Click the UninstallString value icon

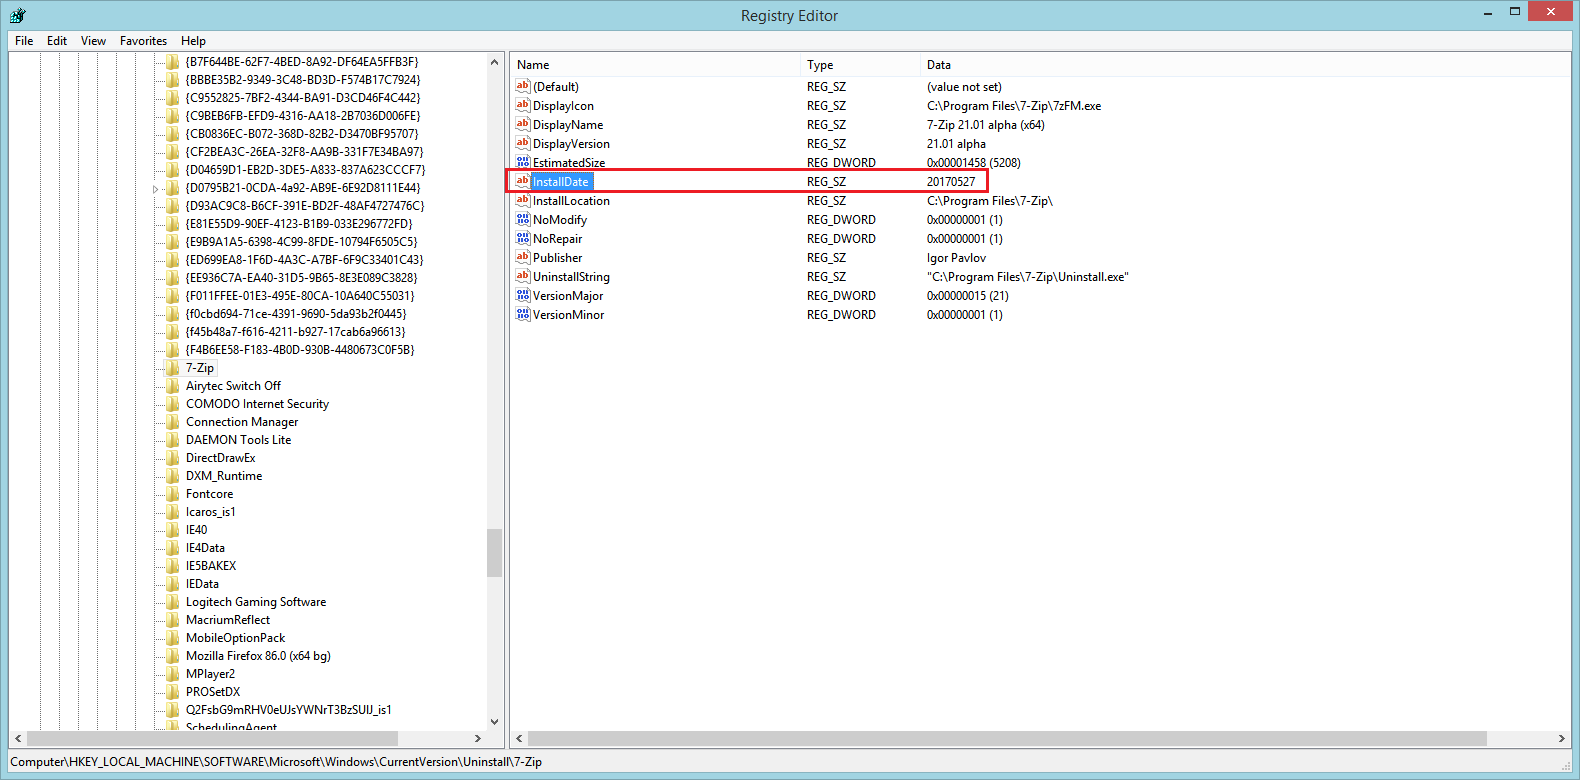522,276
